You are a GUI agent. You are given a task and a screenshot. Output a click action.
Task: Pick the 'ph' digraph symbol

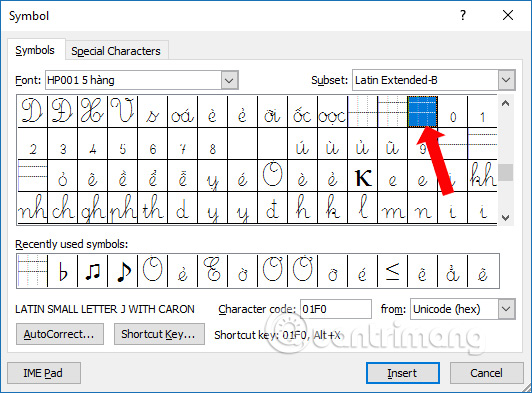[122, 207]
